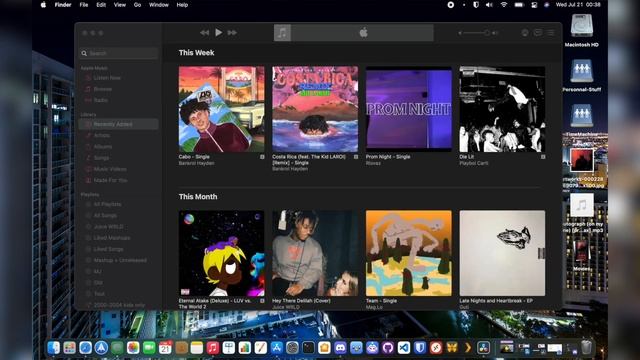Click the Prom Night - Single title

(x=388, y=157)
